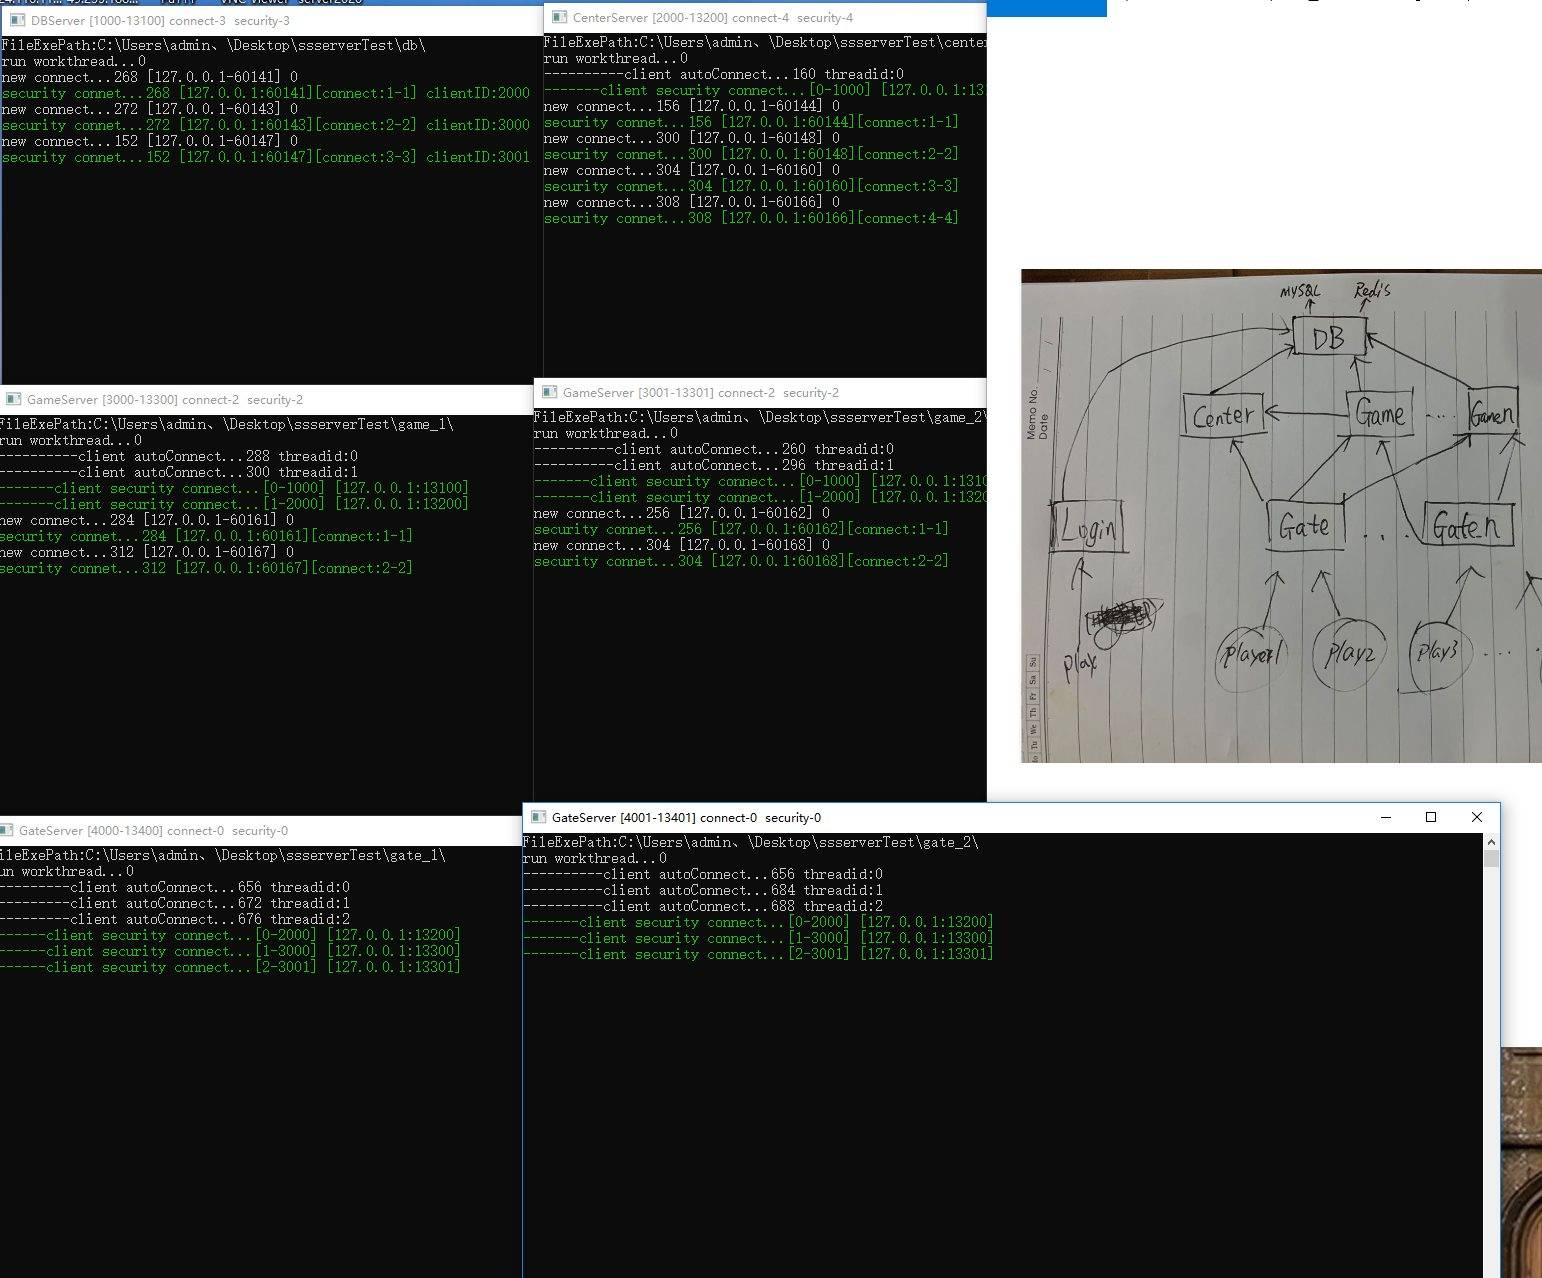Click gate_1 'client autoConnect...676 threadid:2' line
The image size is (1542, 1278).
pyautogui.click(x=175, y=919)
